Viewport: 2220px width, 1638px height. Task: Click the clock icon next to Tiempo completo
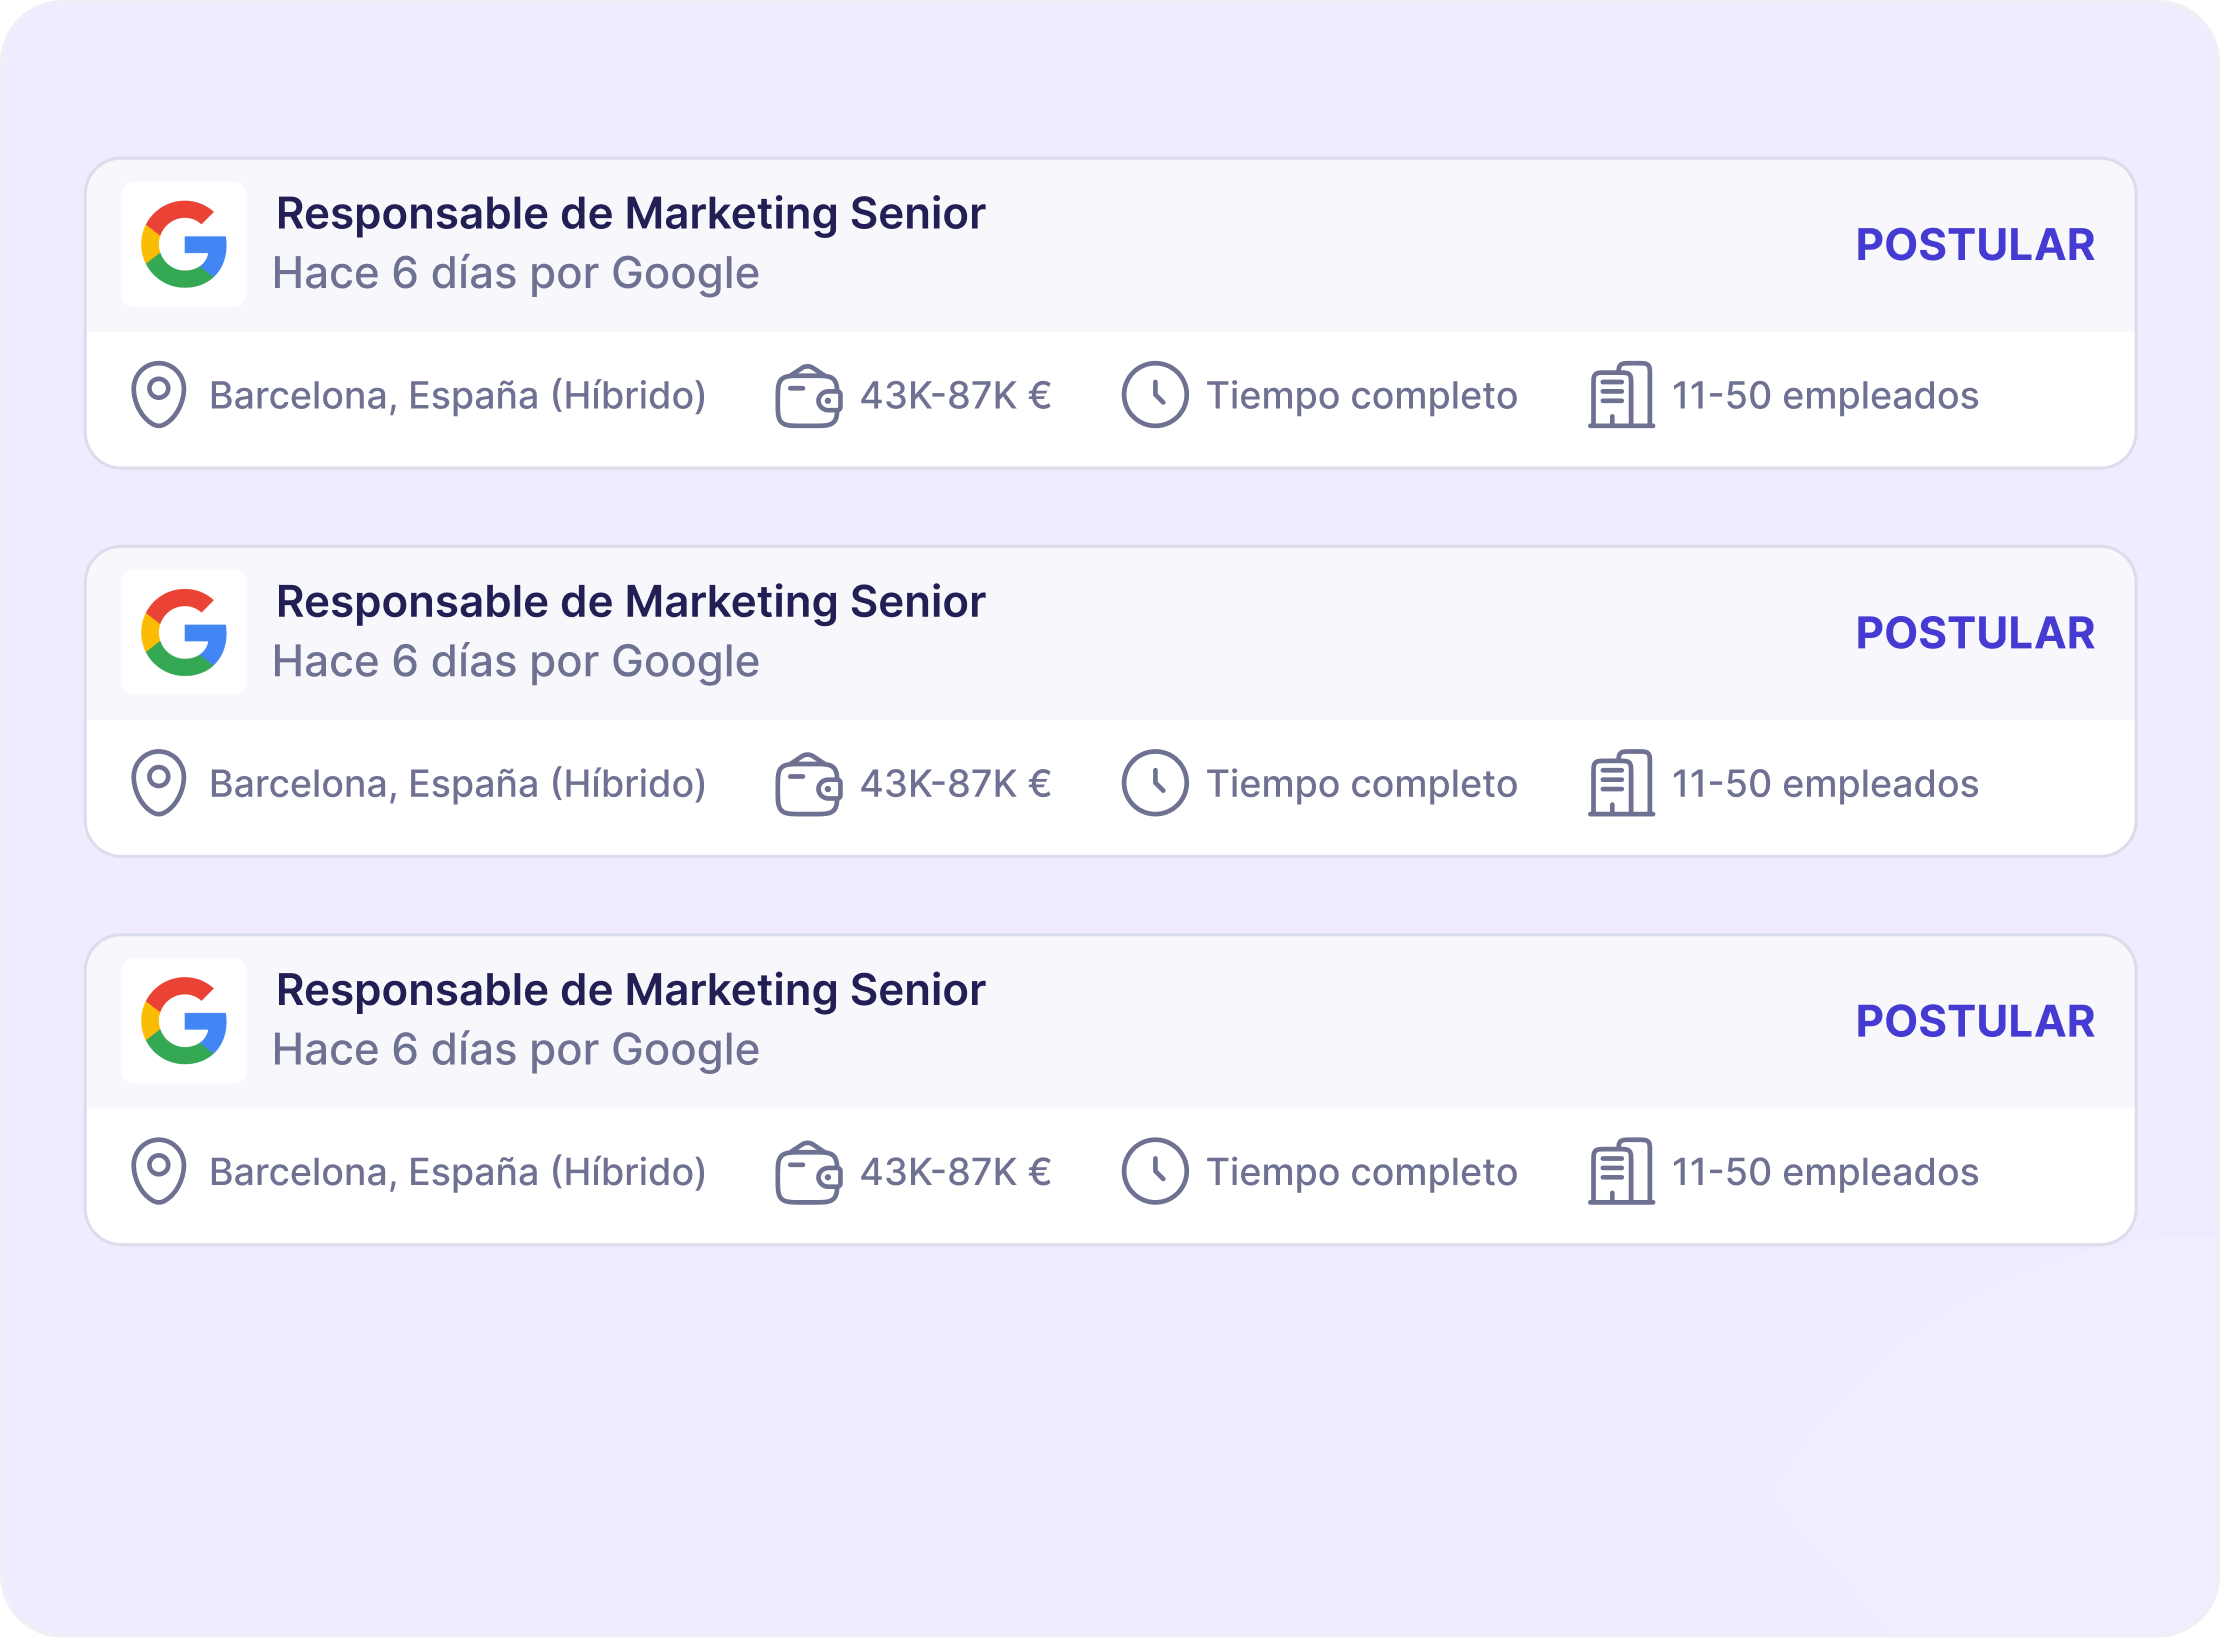(1155, 395)
